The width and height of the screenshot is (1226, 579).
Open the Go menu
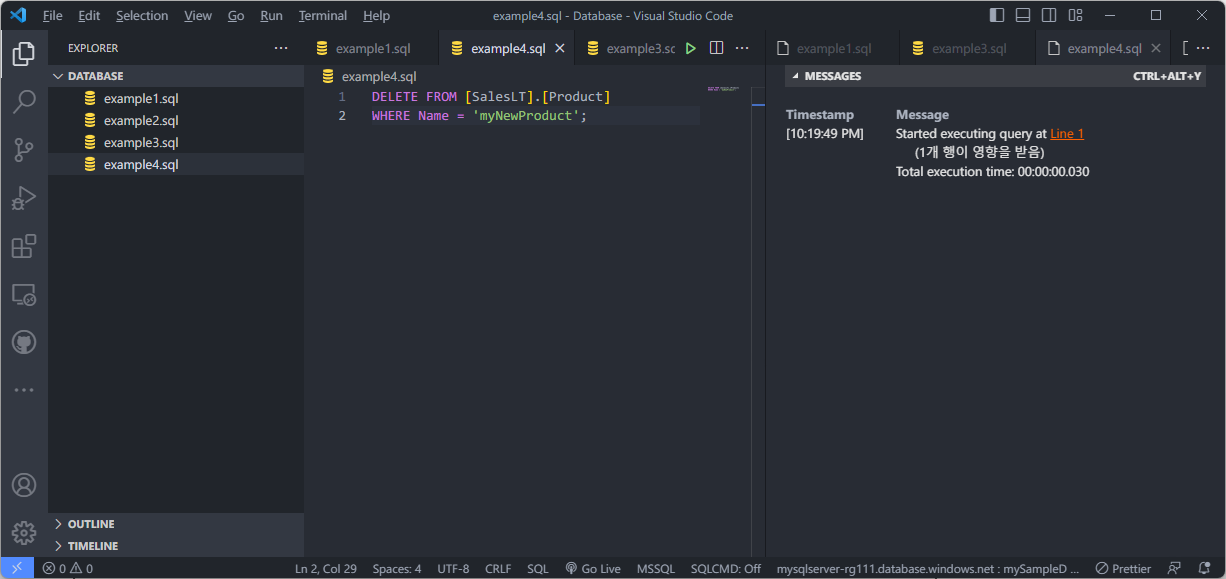(236, 16)
